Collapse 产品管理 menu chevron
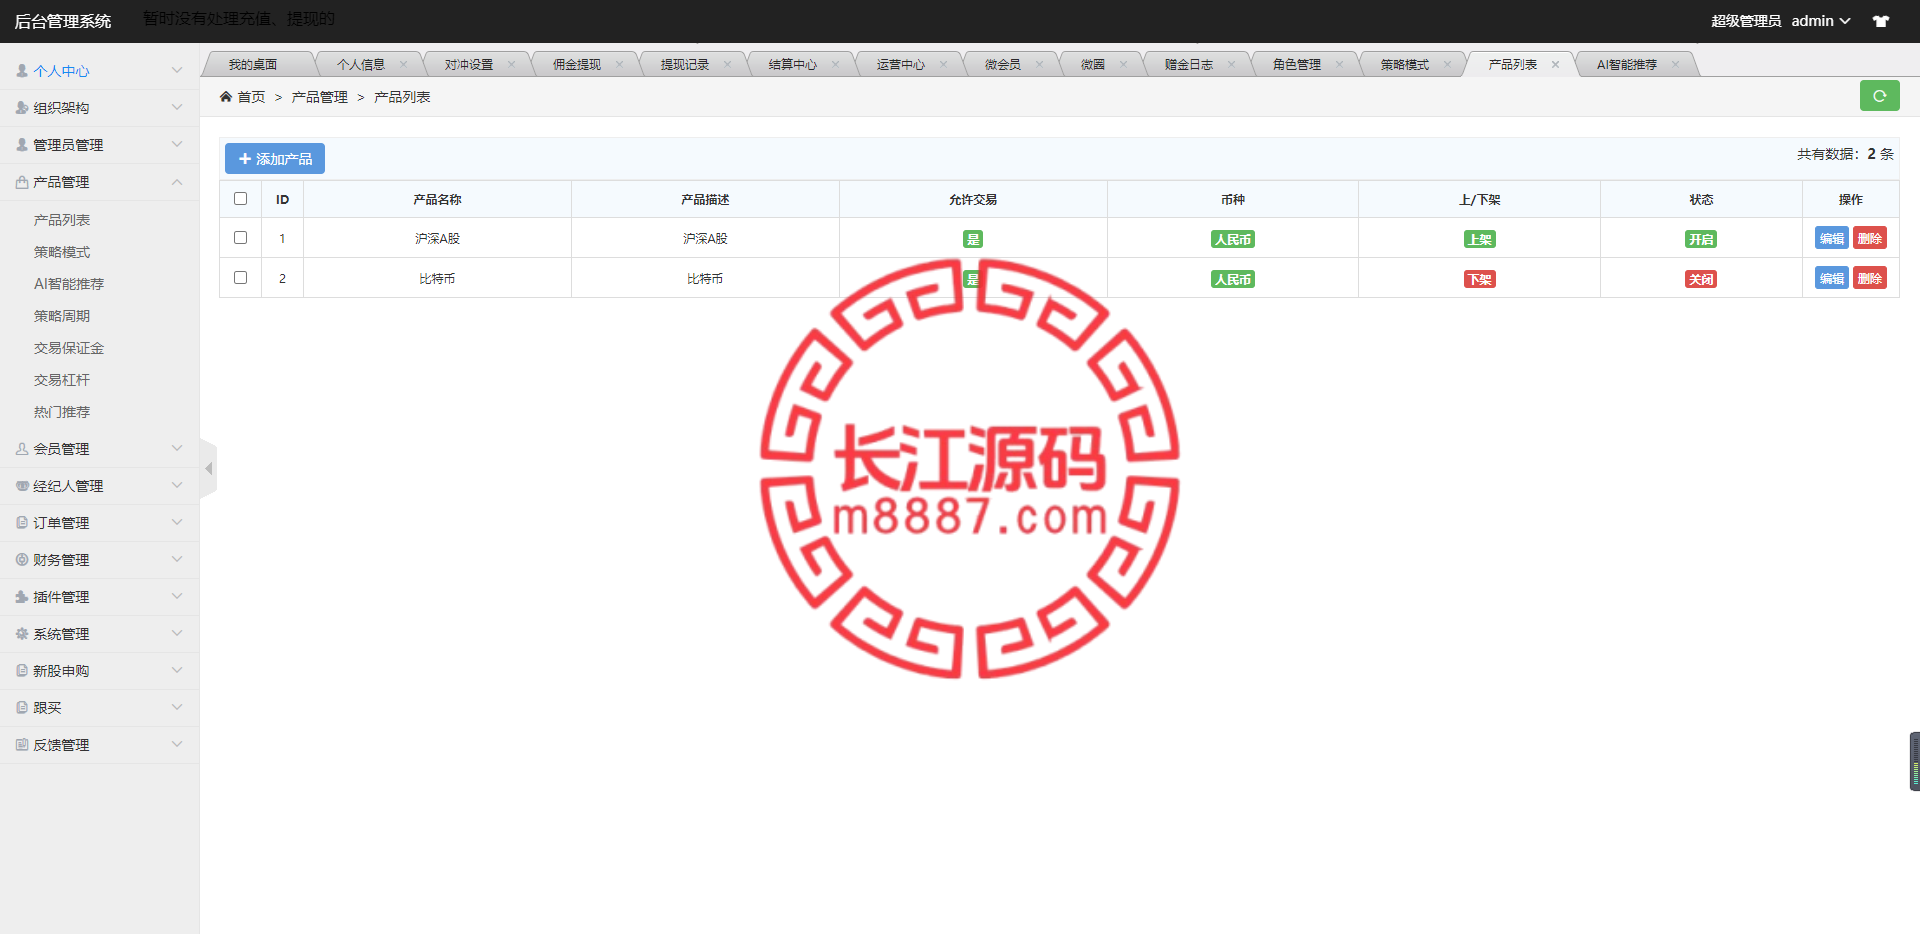The image size is (1920, 934). (177, 182)
